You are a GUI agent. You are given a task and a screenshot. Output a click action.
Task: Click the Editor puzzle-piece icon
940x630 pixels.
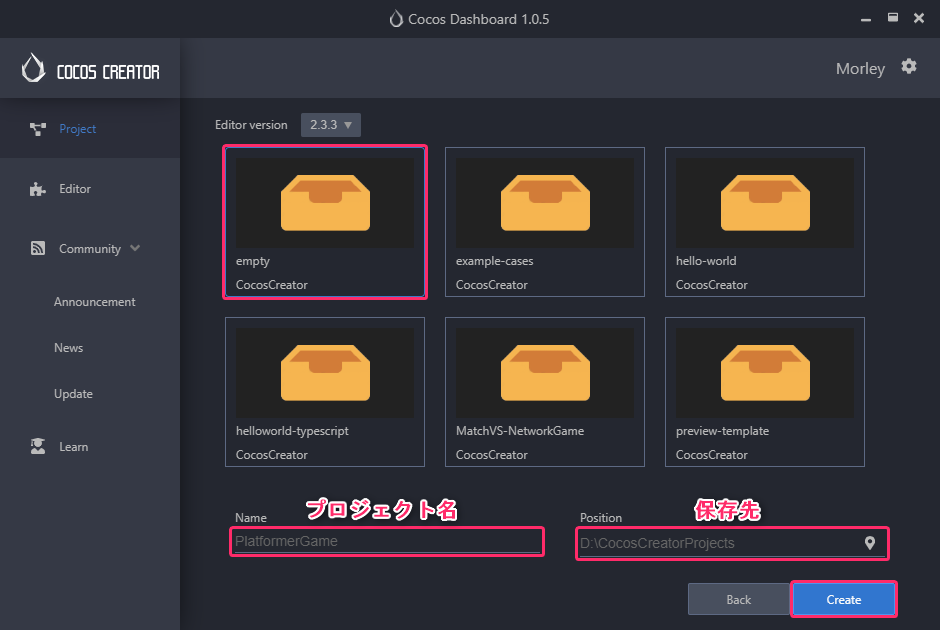click(x=38, y=189)
